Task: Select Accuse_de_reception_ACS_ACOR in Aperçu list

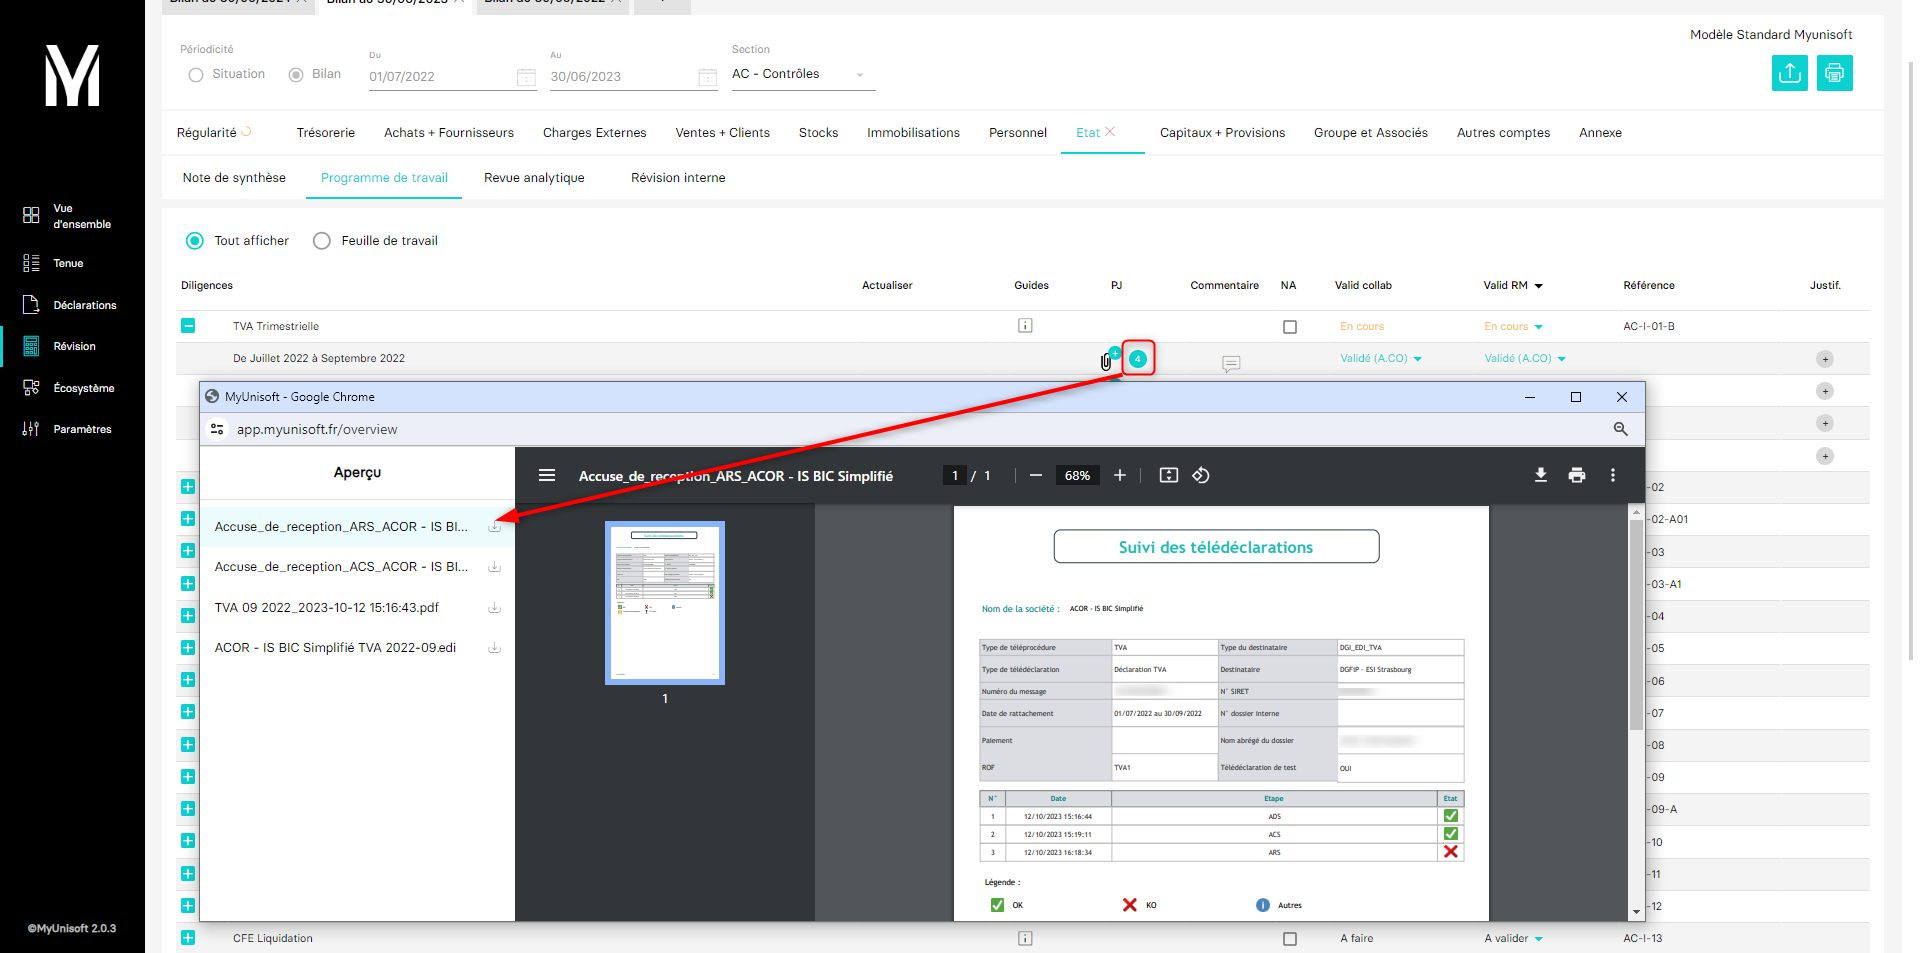Action: pyautogui.click(x=341, y=567)
